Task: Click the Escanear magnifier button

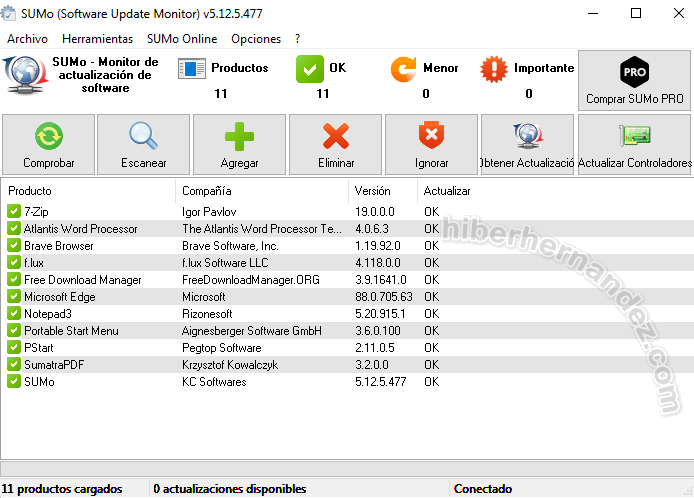Action: click(143, 144)
